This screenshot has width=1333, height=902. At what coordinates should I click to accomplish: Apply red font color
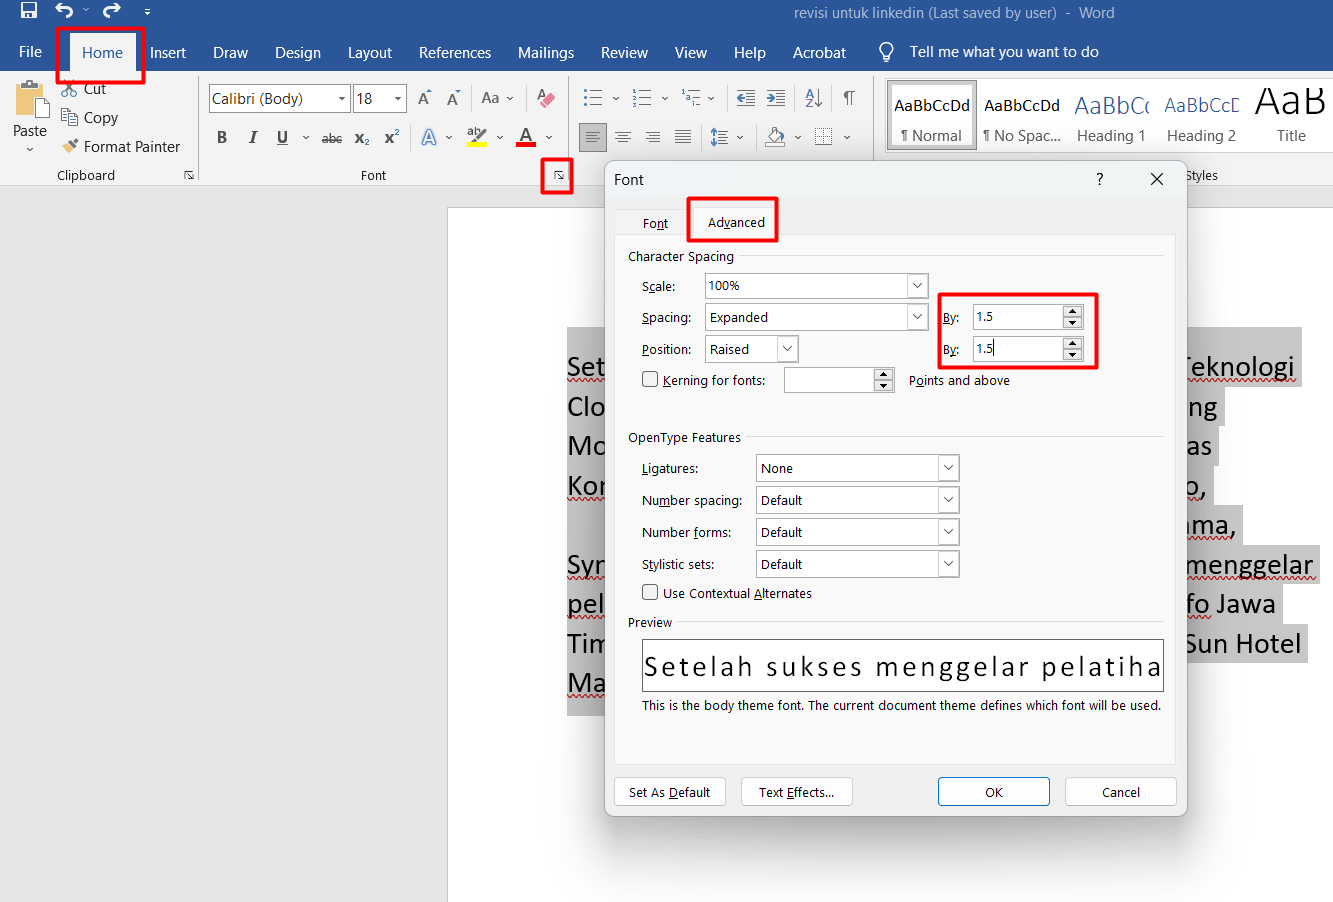(x=526, y=137)
